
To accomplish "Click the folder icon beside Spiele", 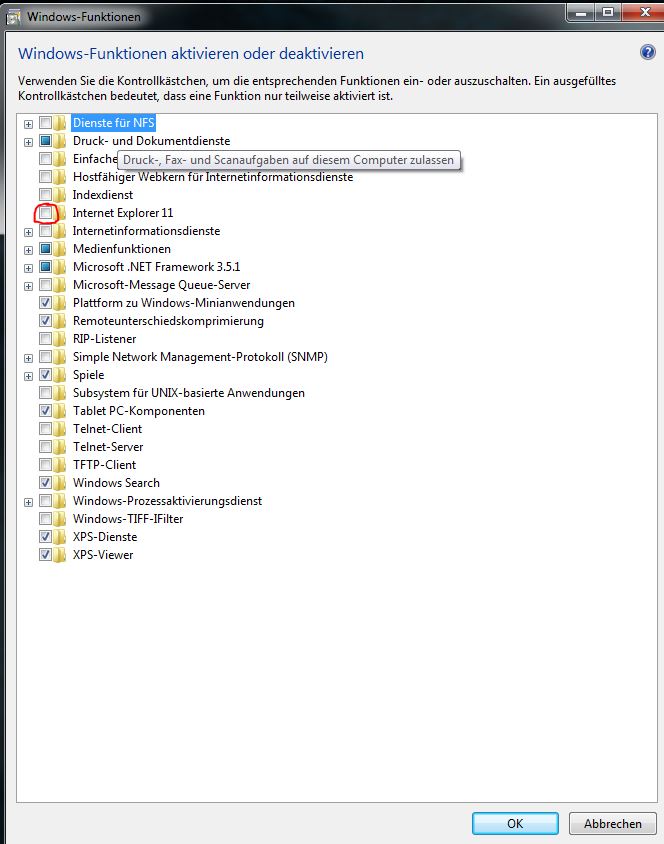I will pyautogui.click(x=60, y=375).
